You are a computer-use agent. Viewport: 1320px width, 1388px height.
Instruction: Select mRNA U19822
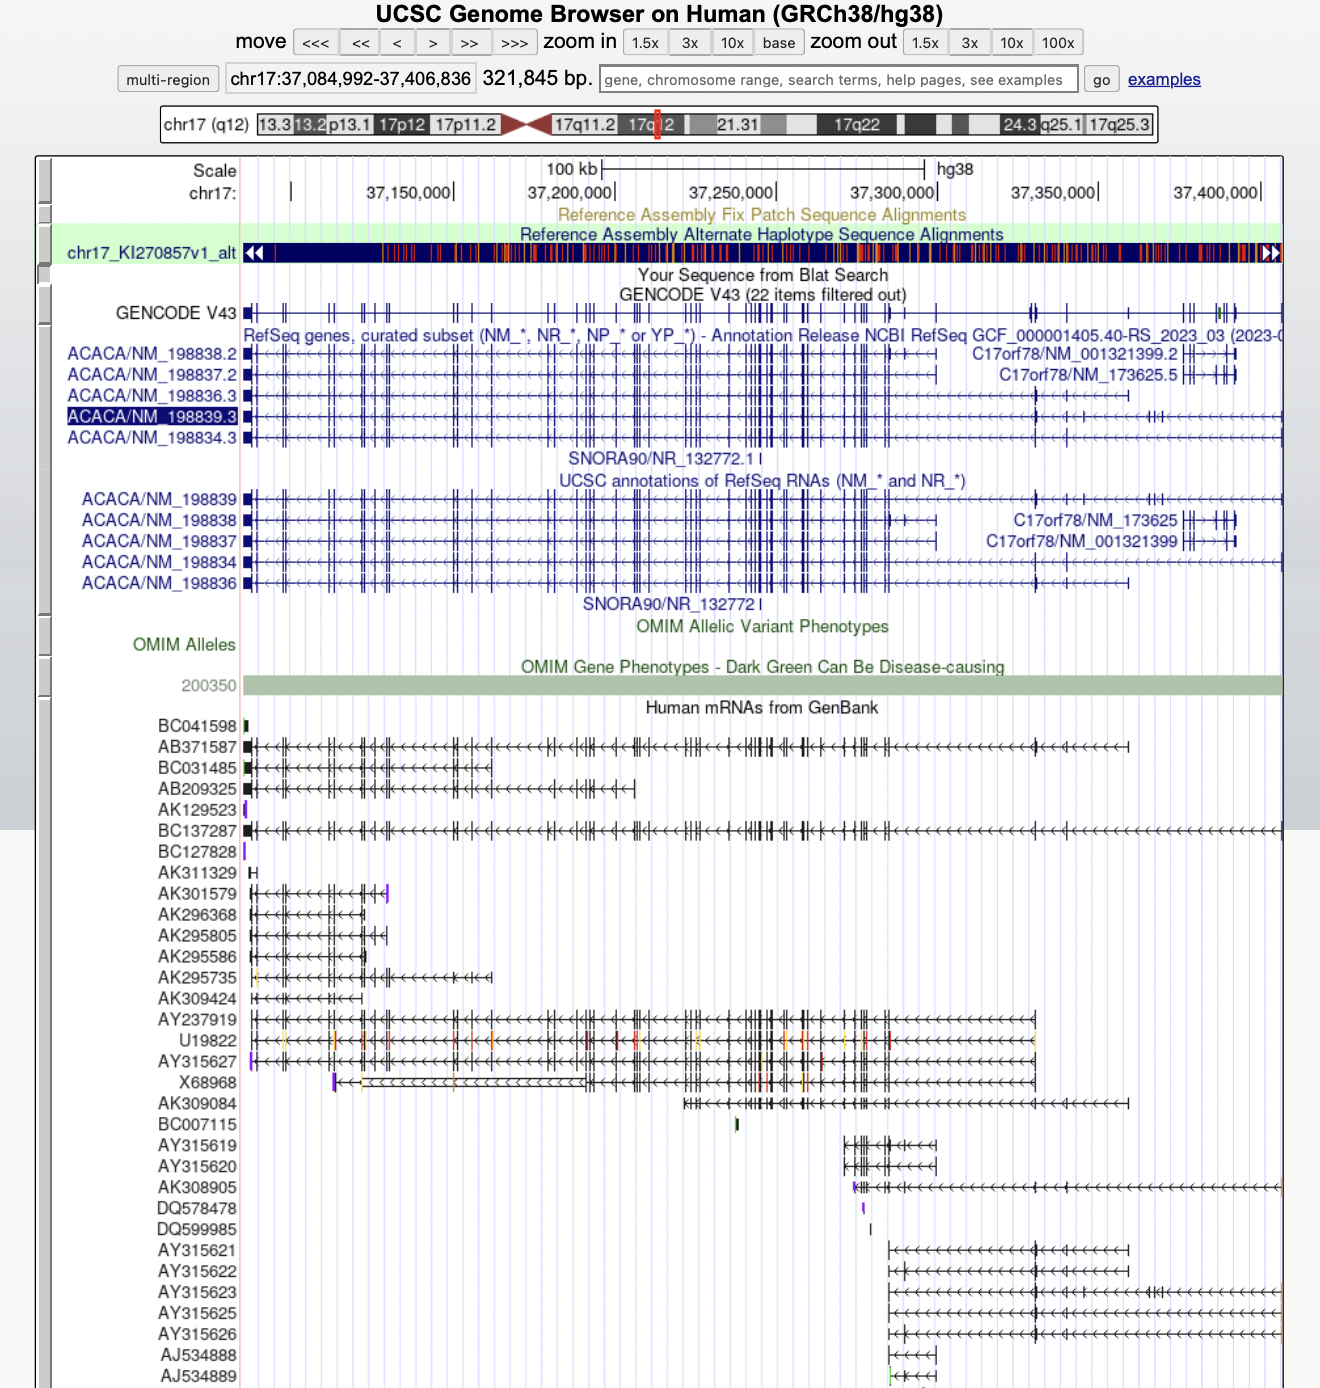click(x=208, y=1041)
